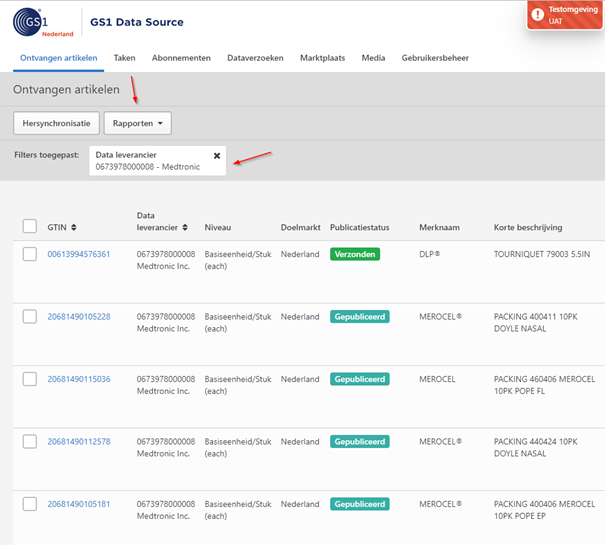Image resolution: width=605 pixels, height=545 pixels.
Task: Click PACKING 400406 MEROCEL 10PK POPE EP
Action: pos(544,510)
